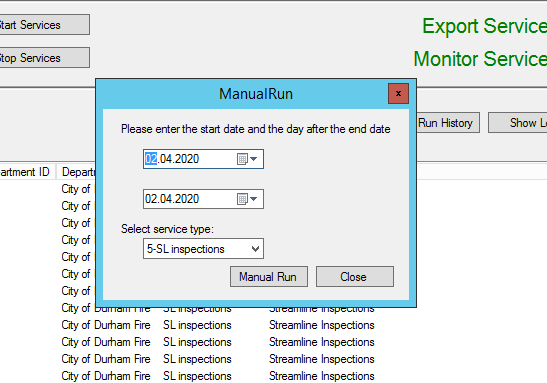Click the end date field text
The image size is (547, 383).
172,199
